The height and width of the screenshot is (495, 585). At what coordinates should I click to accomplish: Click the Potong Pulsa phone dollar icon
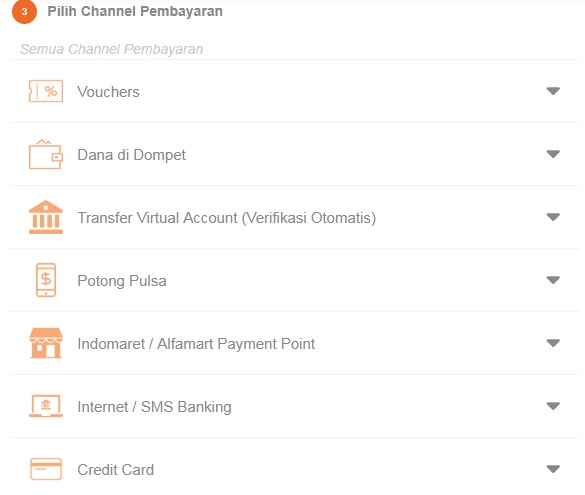[46, 280]
